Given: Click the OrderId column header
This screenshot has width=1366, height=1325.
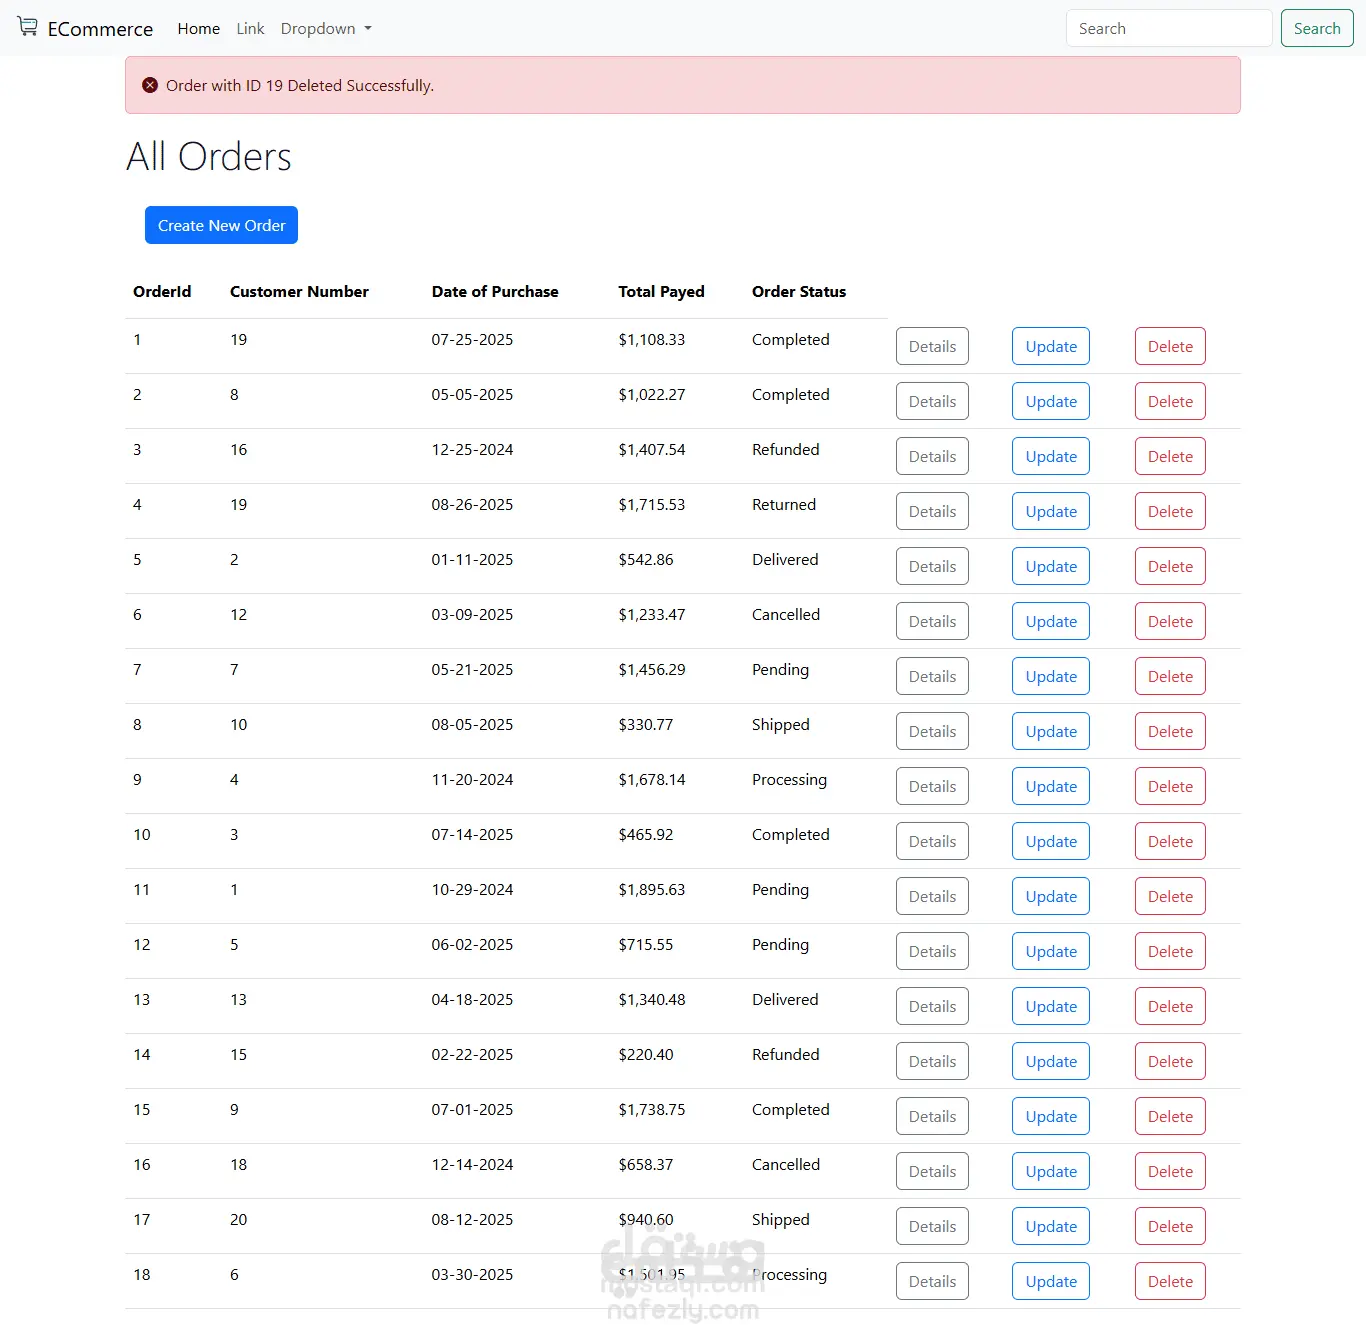Looking at the screenshot, I should (x=162, y=291).
